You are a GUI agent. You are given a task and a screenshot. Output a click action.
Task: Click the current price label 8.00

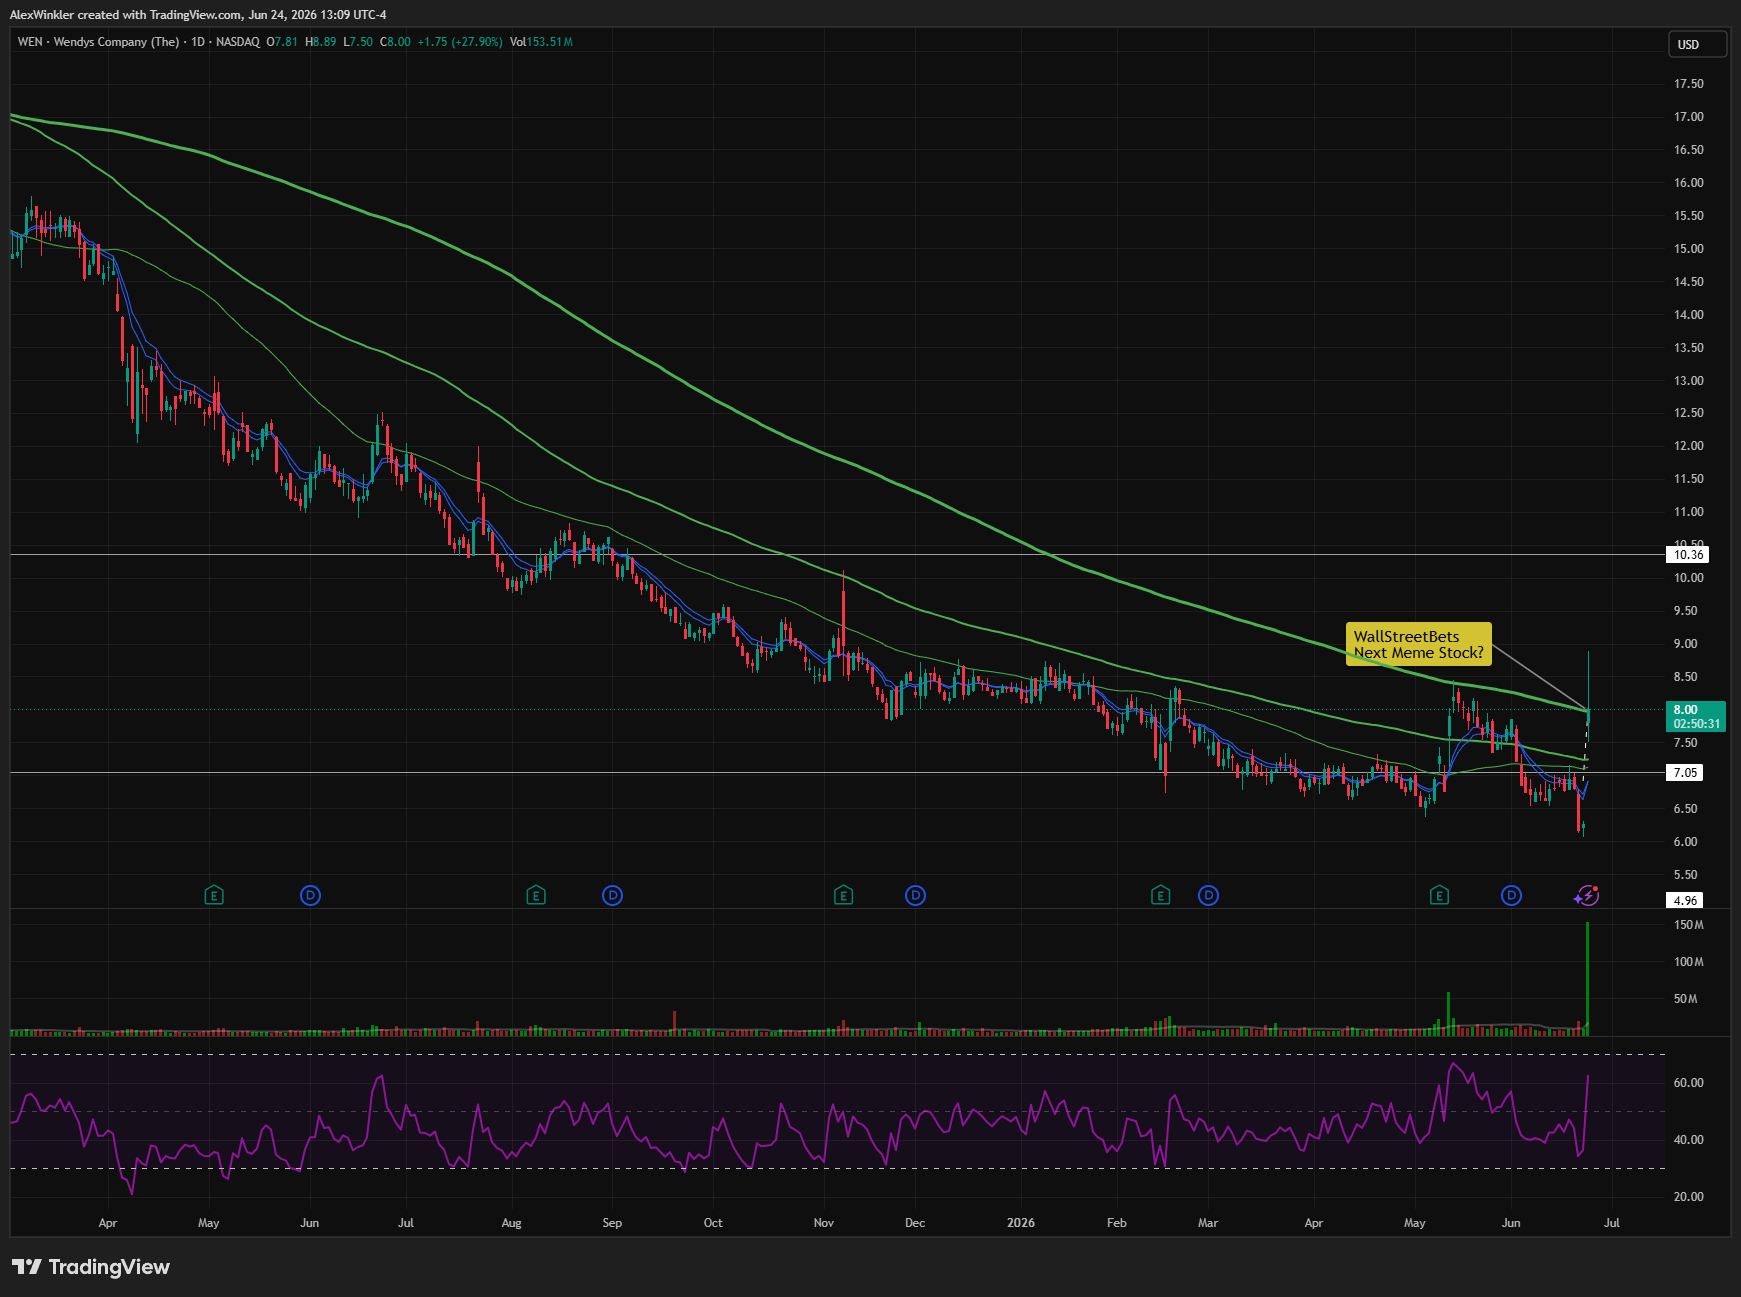1686,709
